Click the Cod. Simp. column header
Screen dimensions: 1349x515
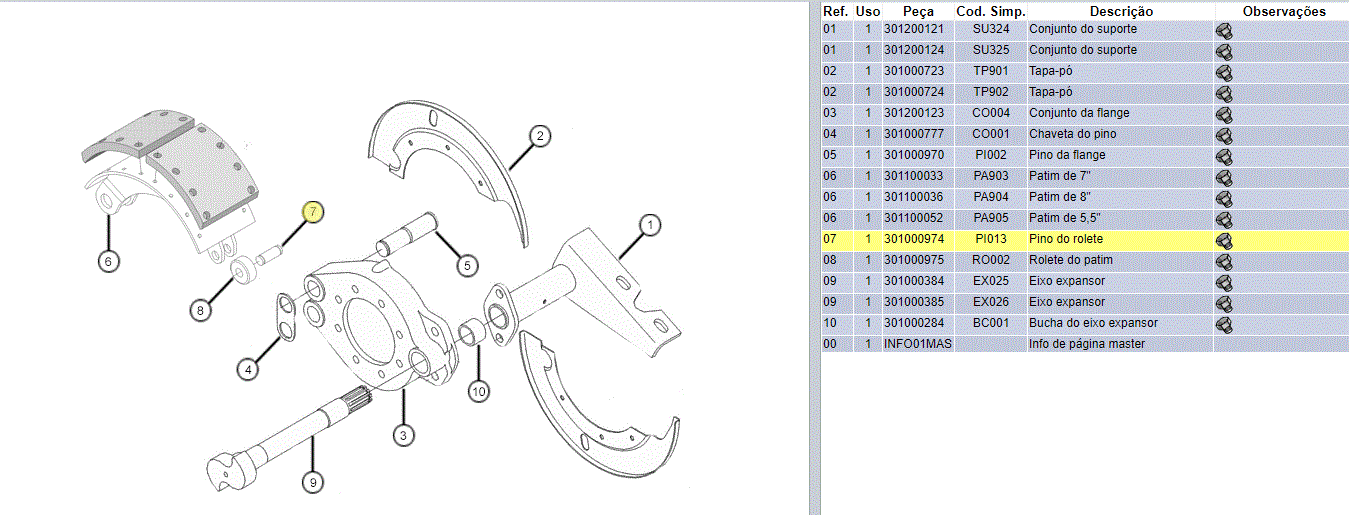pyautogui.click(x=990, y=11)
